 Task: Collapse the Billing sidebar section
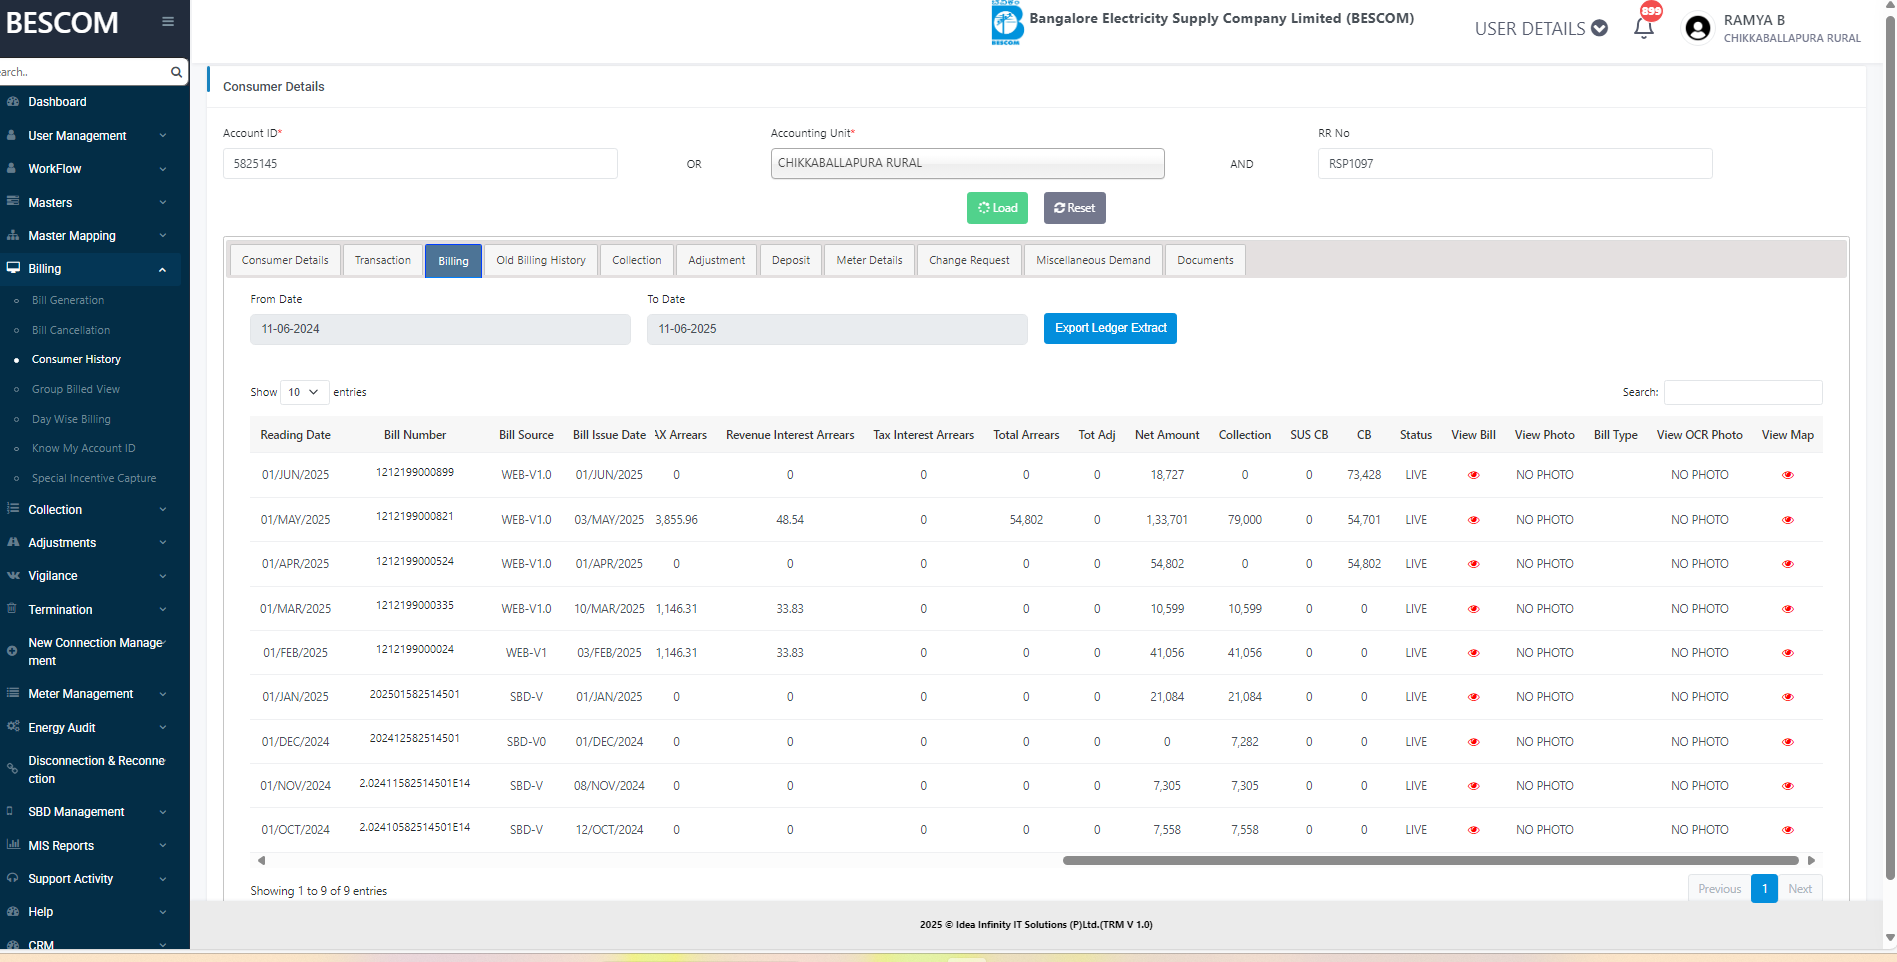pyautogui.click(x=90, y=269)
